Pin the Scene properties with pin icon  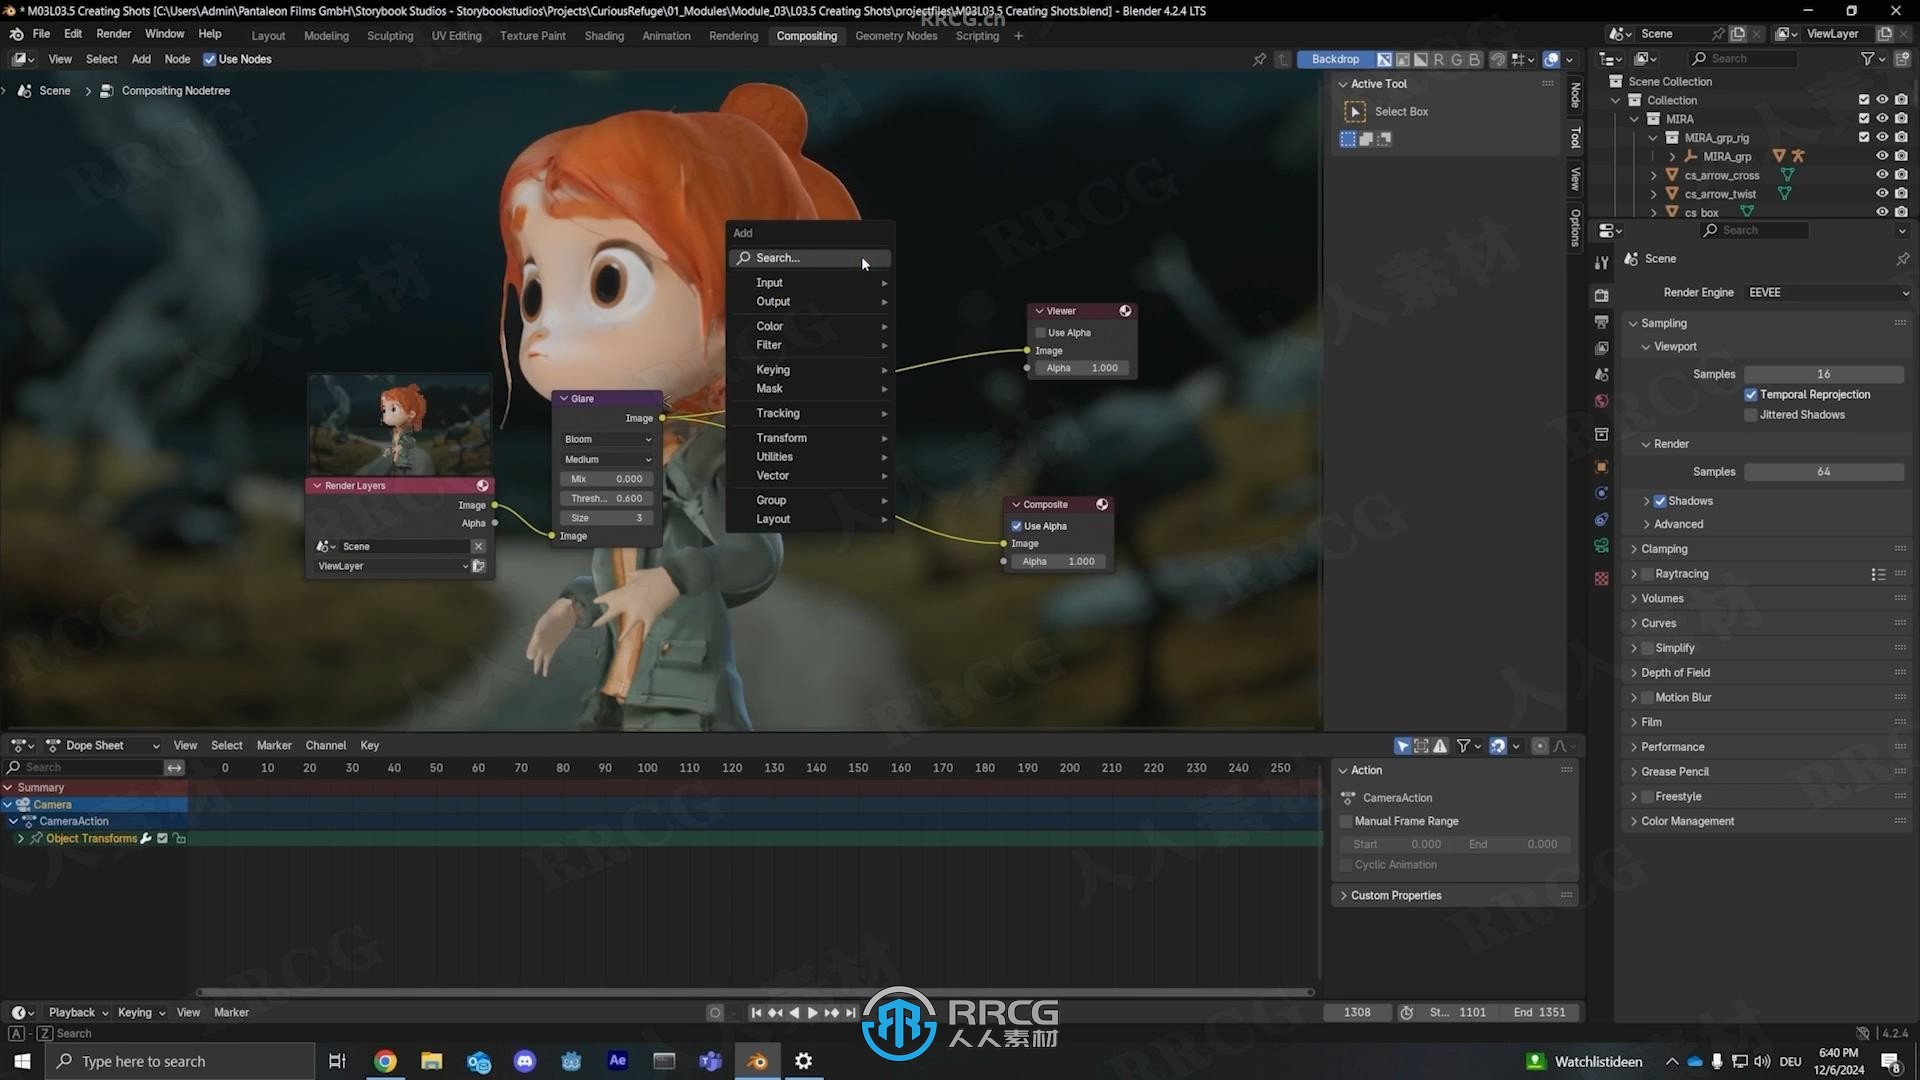(1902, 259)
